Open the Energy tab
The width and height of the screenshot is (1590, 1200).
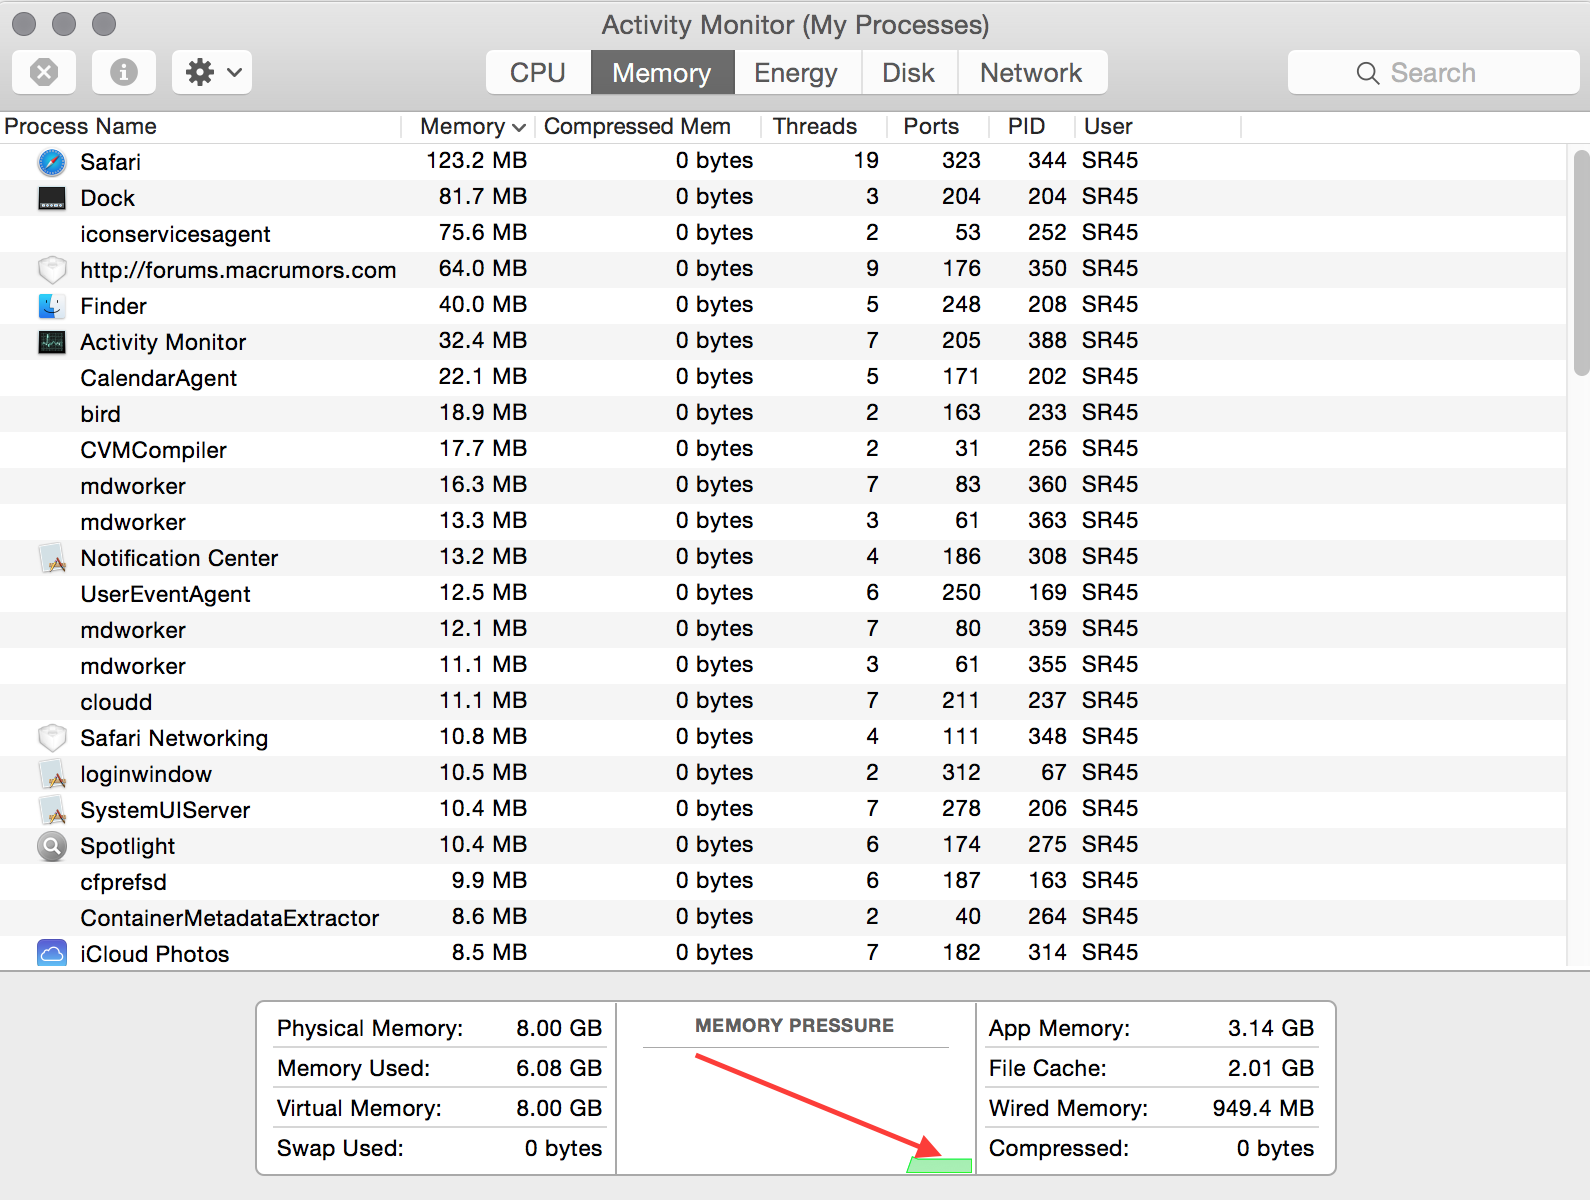point(796,72)
